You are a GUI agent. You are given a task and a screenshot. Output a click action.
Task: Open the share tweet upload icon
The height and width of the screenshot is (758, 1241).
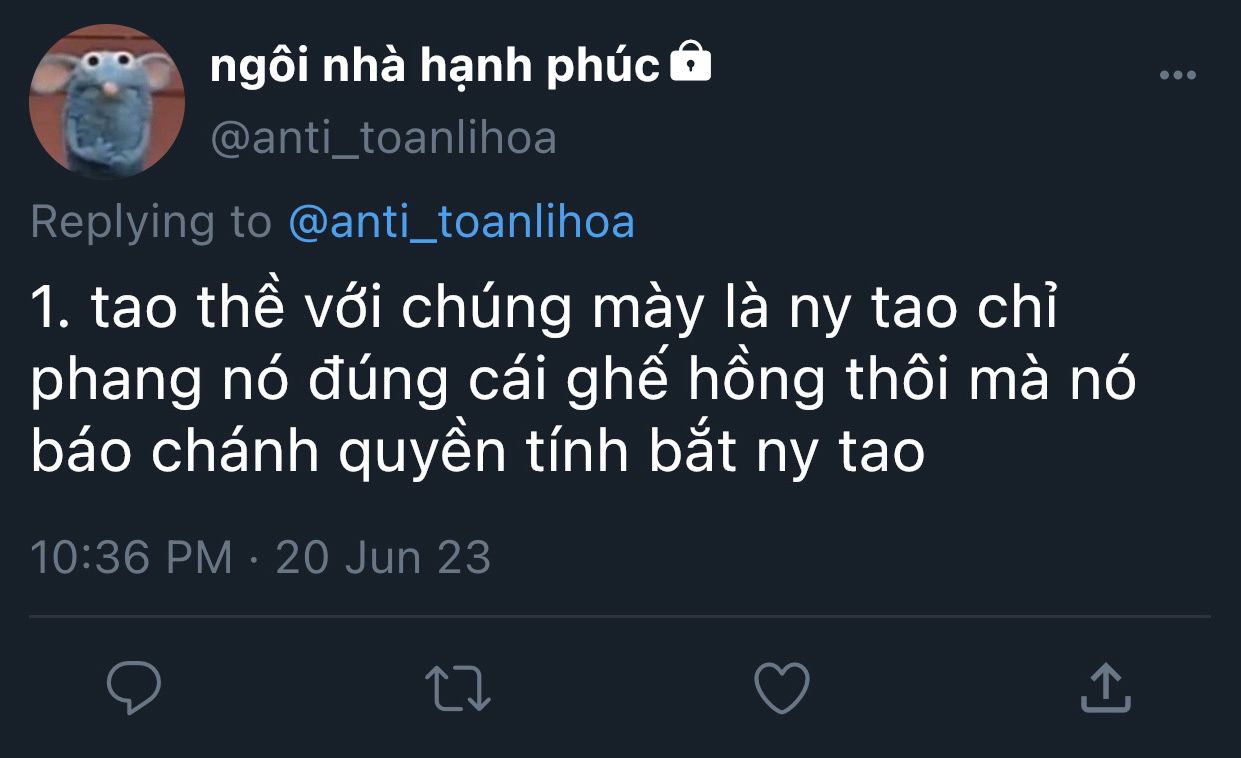tap(1106, 688)
